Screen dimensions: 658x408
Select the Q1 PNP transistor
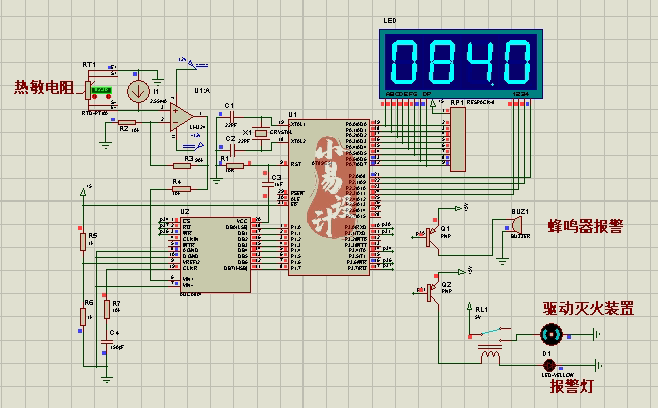click(431, 238)
